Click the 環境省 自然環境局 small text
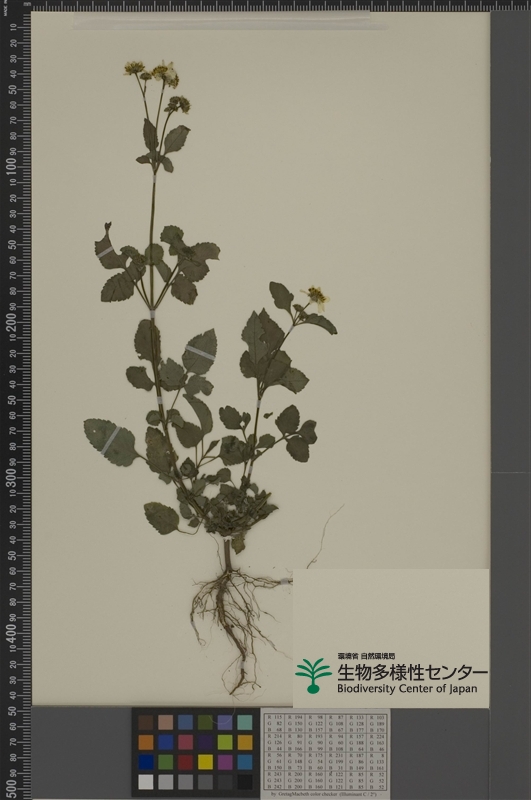The image size is (531, 800). [366, 656]
